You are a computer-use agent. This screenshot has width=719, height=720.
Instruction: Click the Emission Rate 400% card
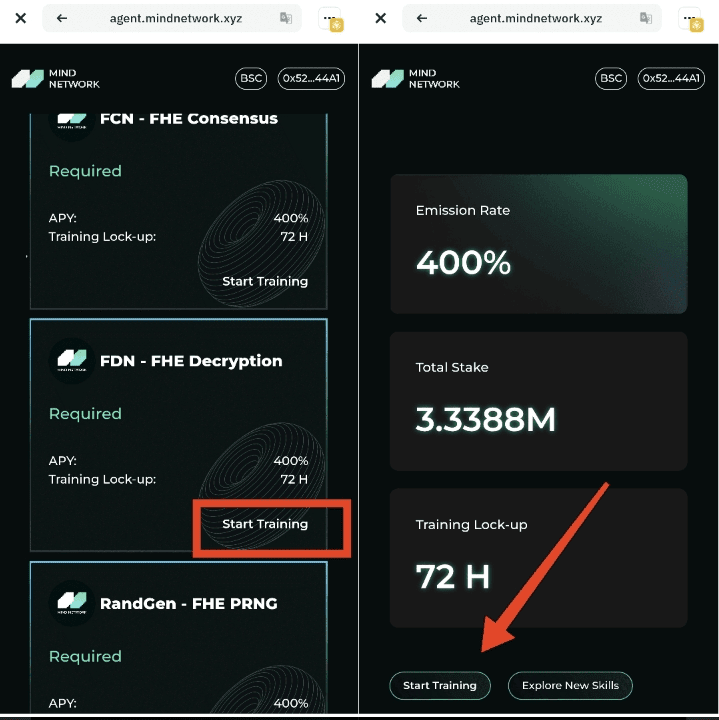coord(539,244)
